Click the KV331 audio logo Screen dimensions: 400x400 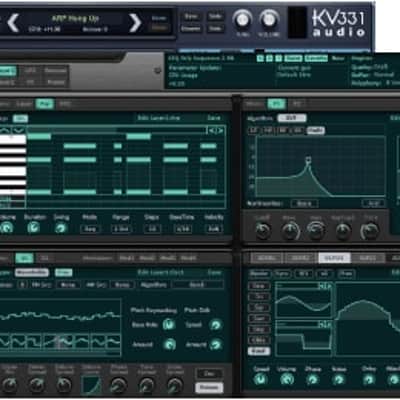click(x=338, y=23)
